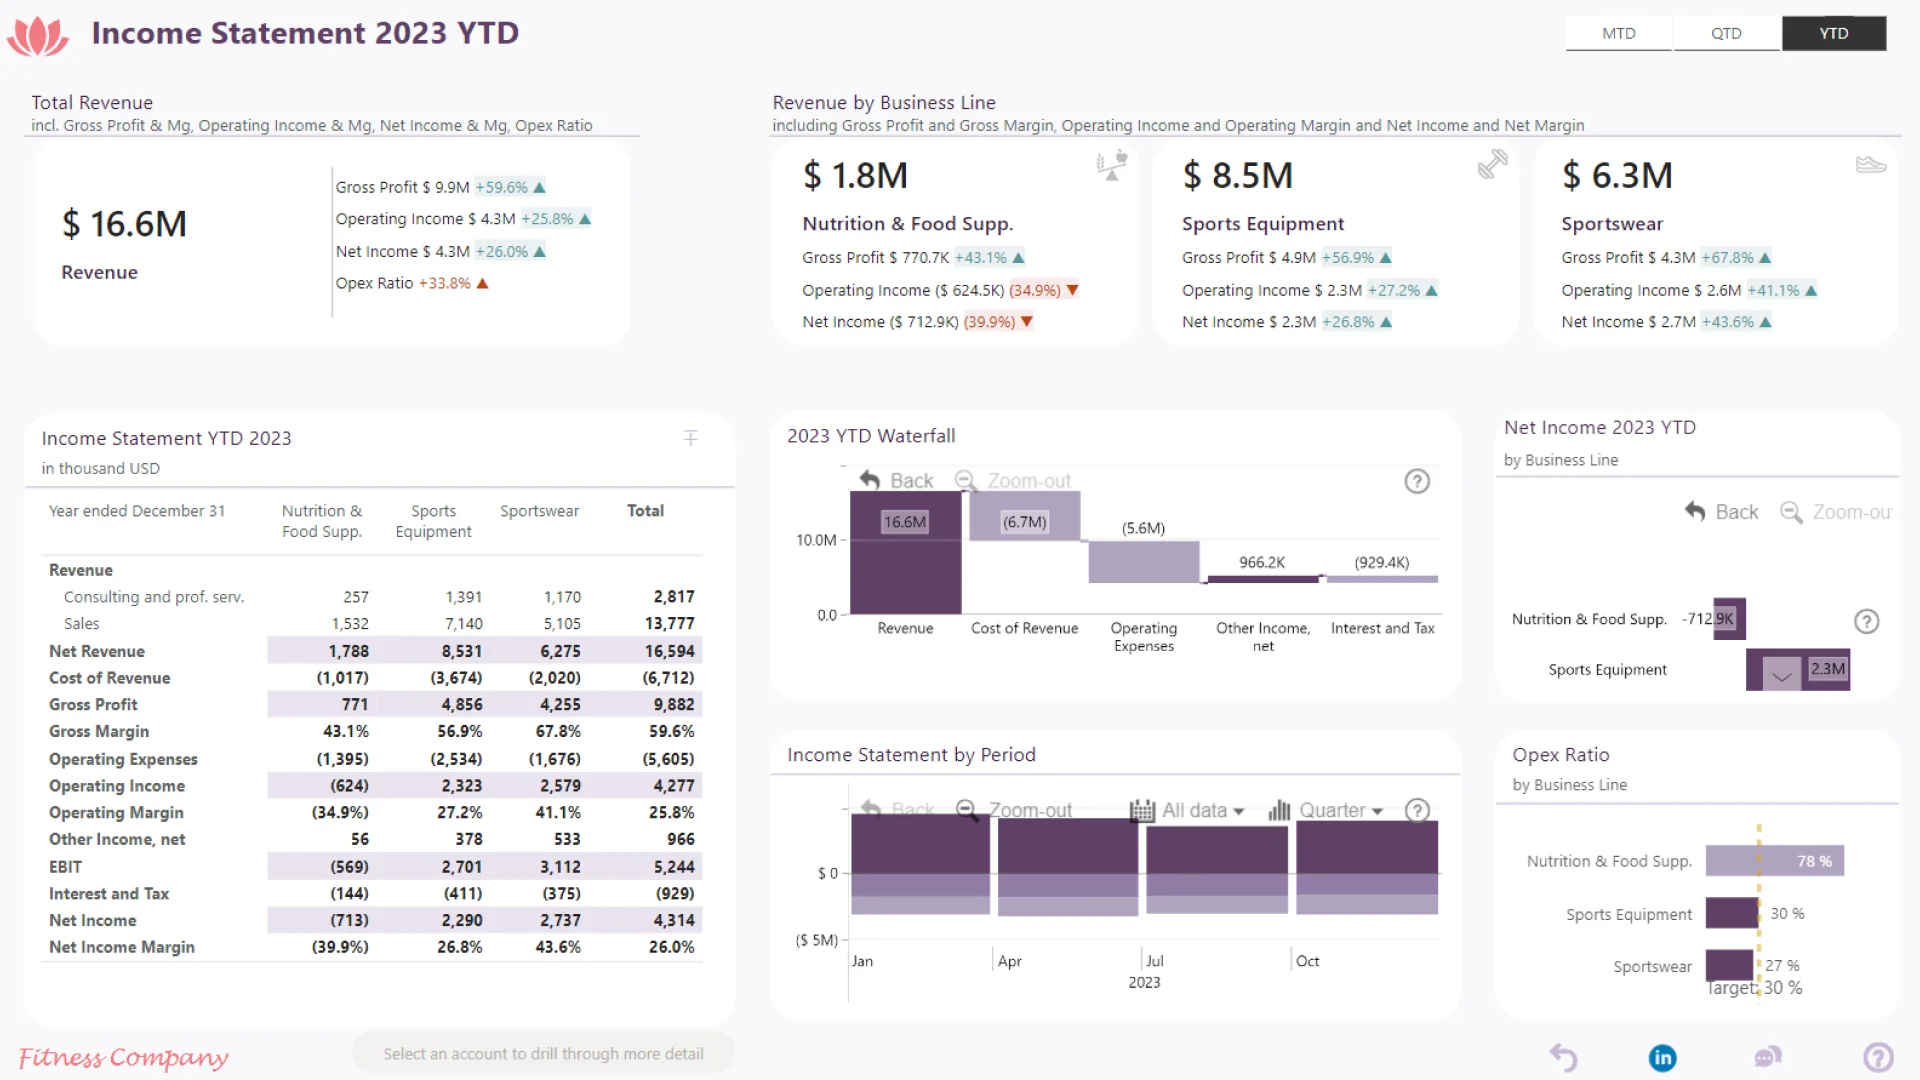The image size is (1920, 1080).
Task: Click the chevron on the Sports Equipment net income bar
Action: point(1782,675)
